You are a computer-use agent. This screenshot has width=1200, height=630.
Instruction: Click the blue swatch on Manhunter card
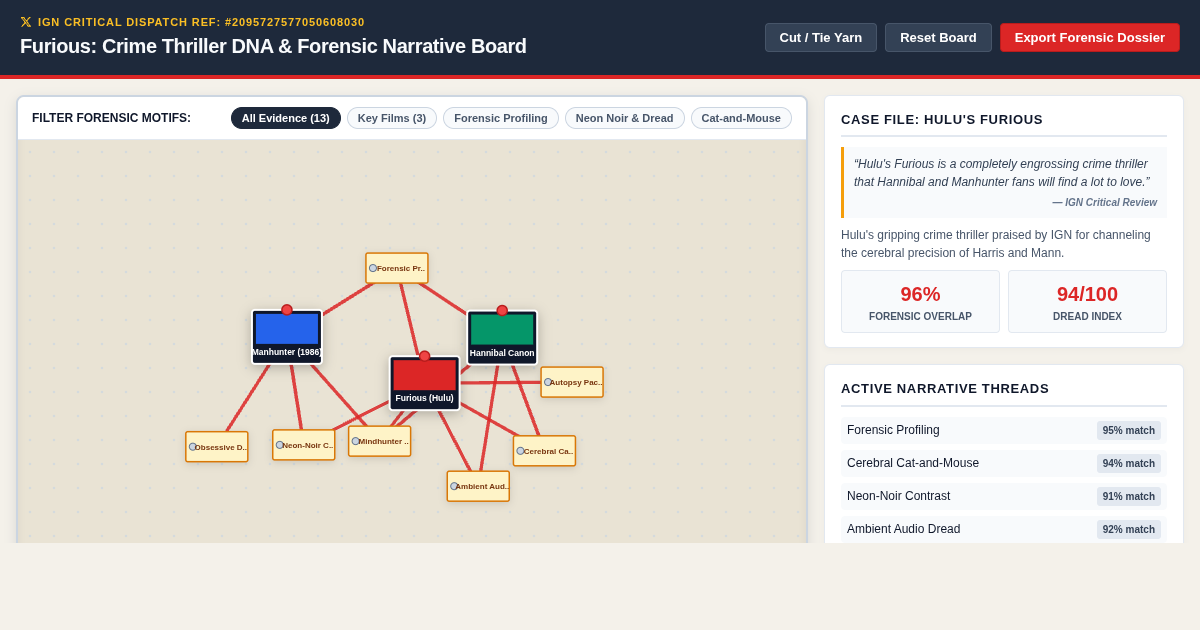[x=287, y=329]
